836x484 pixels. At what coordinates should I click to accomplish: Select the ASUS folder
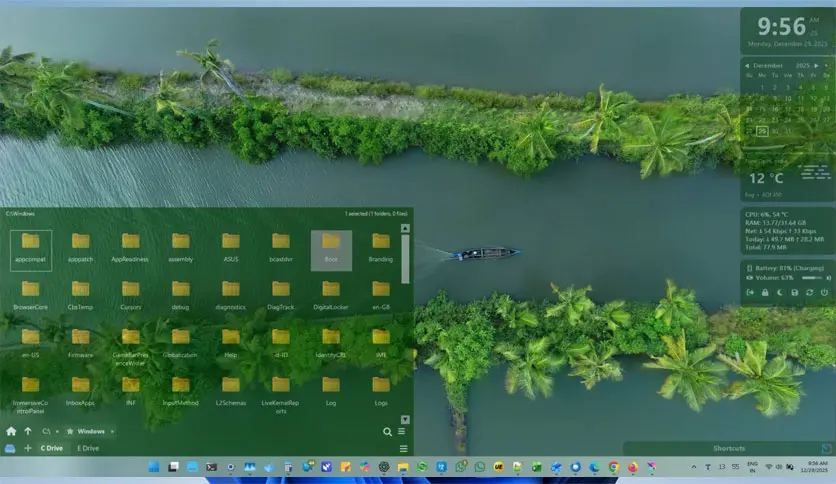(x=231, y=250)
